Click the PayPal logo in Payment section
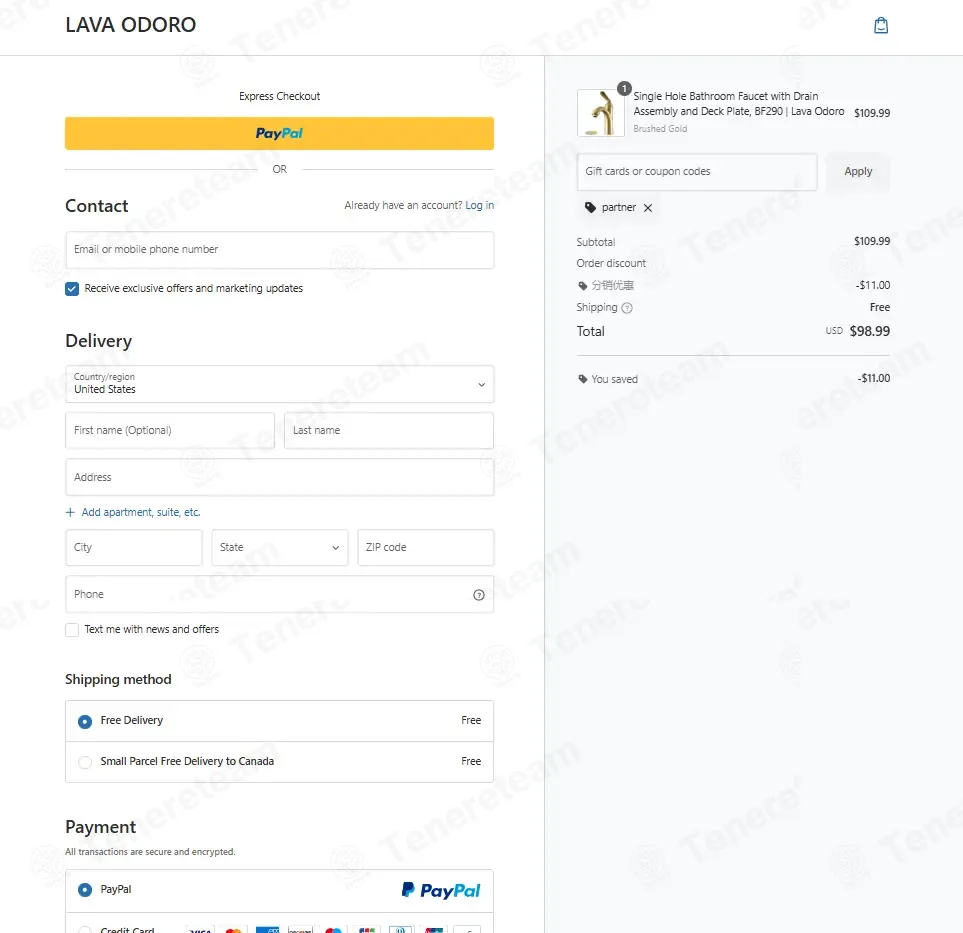This screenshot has width=963, height=933. (x=441, y=890)
